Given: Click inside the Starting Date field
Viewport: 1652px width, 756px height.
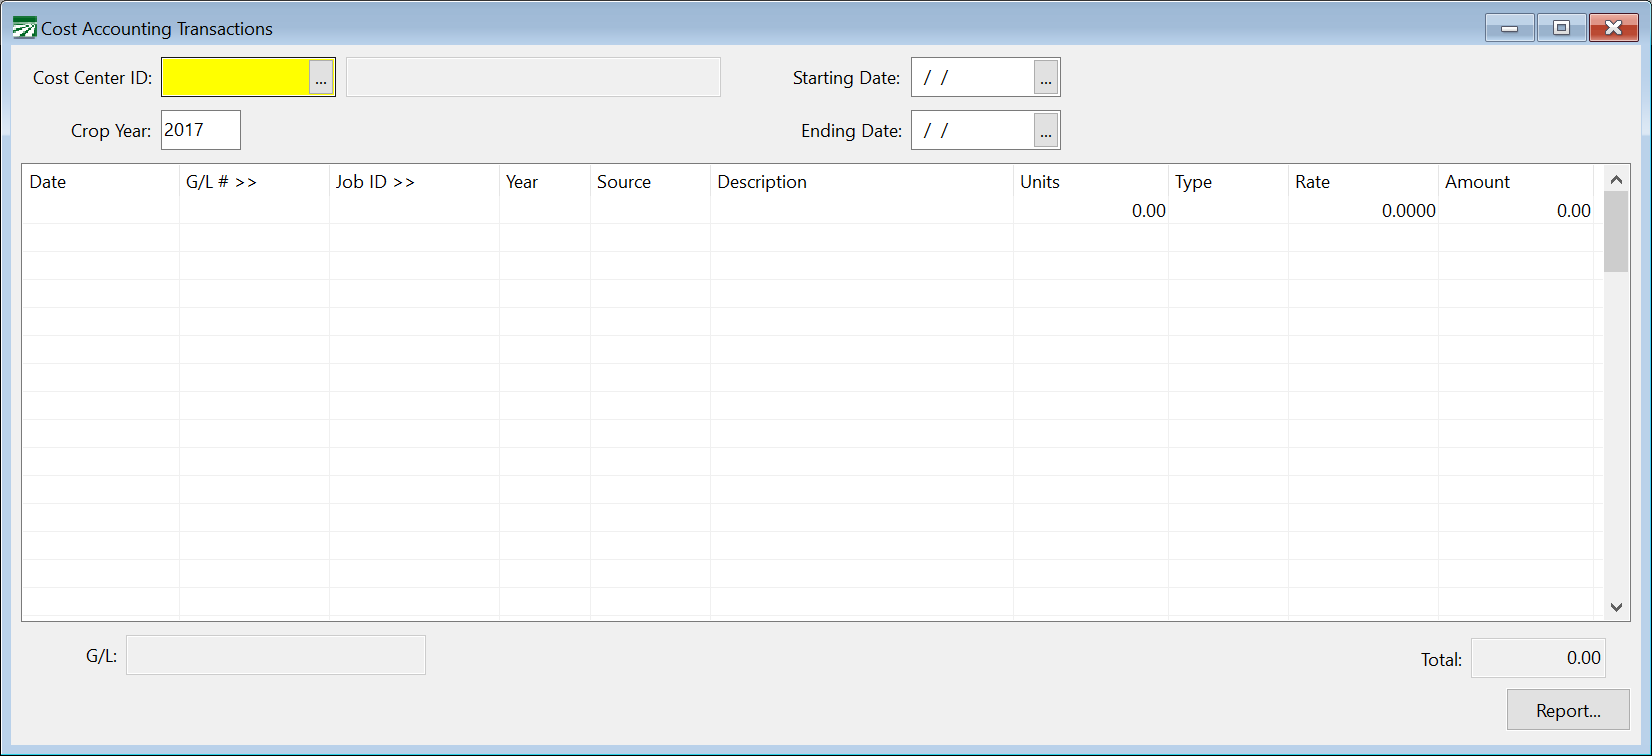Looking at the screenshot, I should [x=973, y=78].
